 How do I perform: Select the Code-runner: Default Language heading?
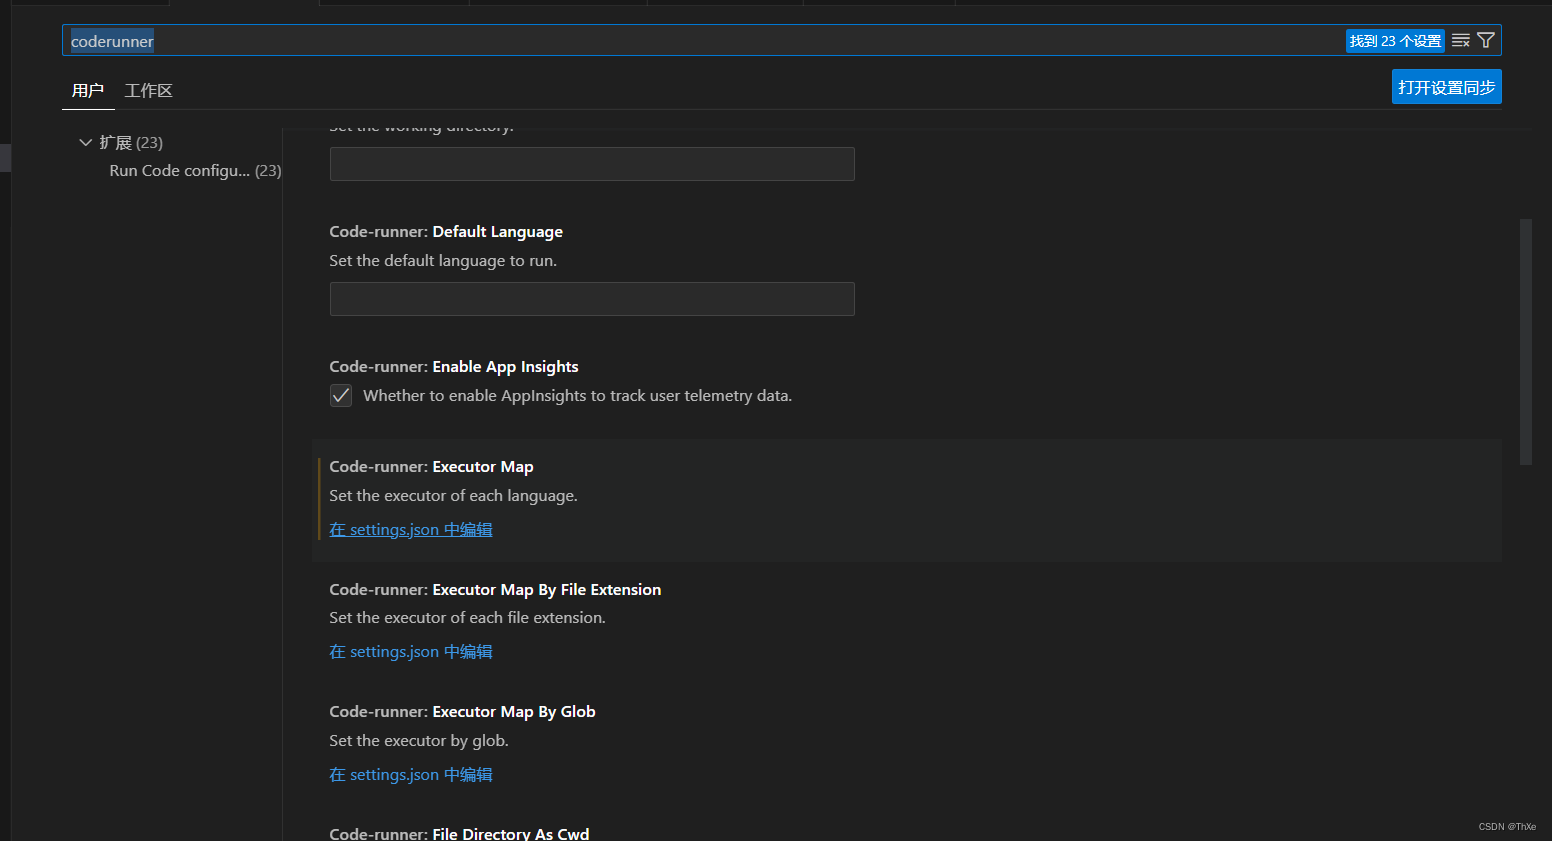point(446,232)
